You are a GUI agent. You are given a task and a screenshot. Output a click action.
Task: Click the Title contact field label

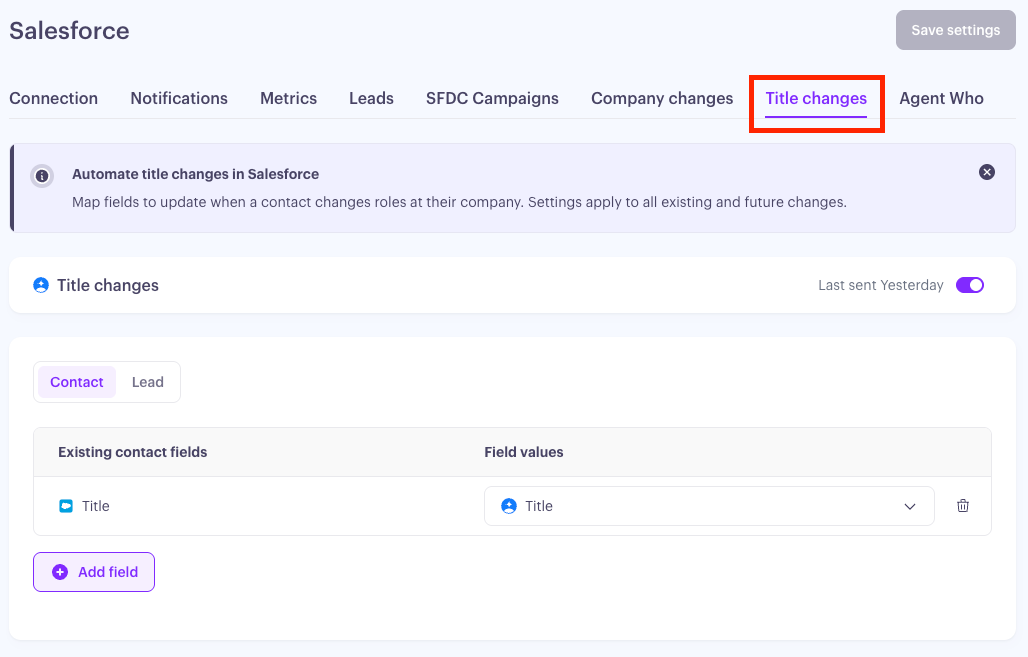[96, 506]
